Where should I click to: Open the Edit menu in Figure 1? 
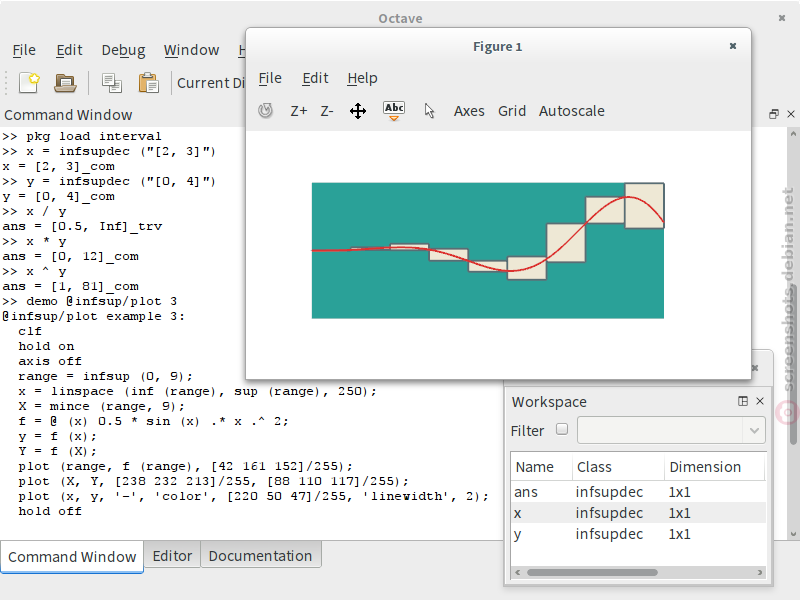point(315,78)
